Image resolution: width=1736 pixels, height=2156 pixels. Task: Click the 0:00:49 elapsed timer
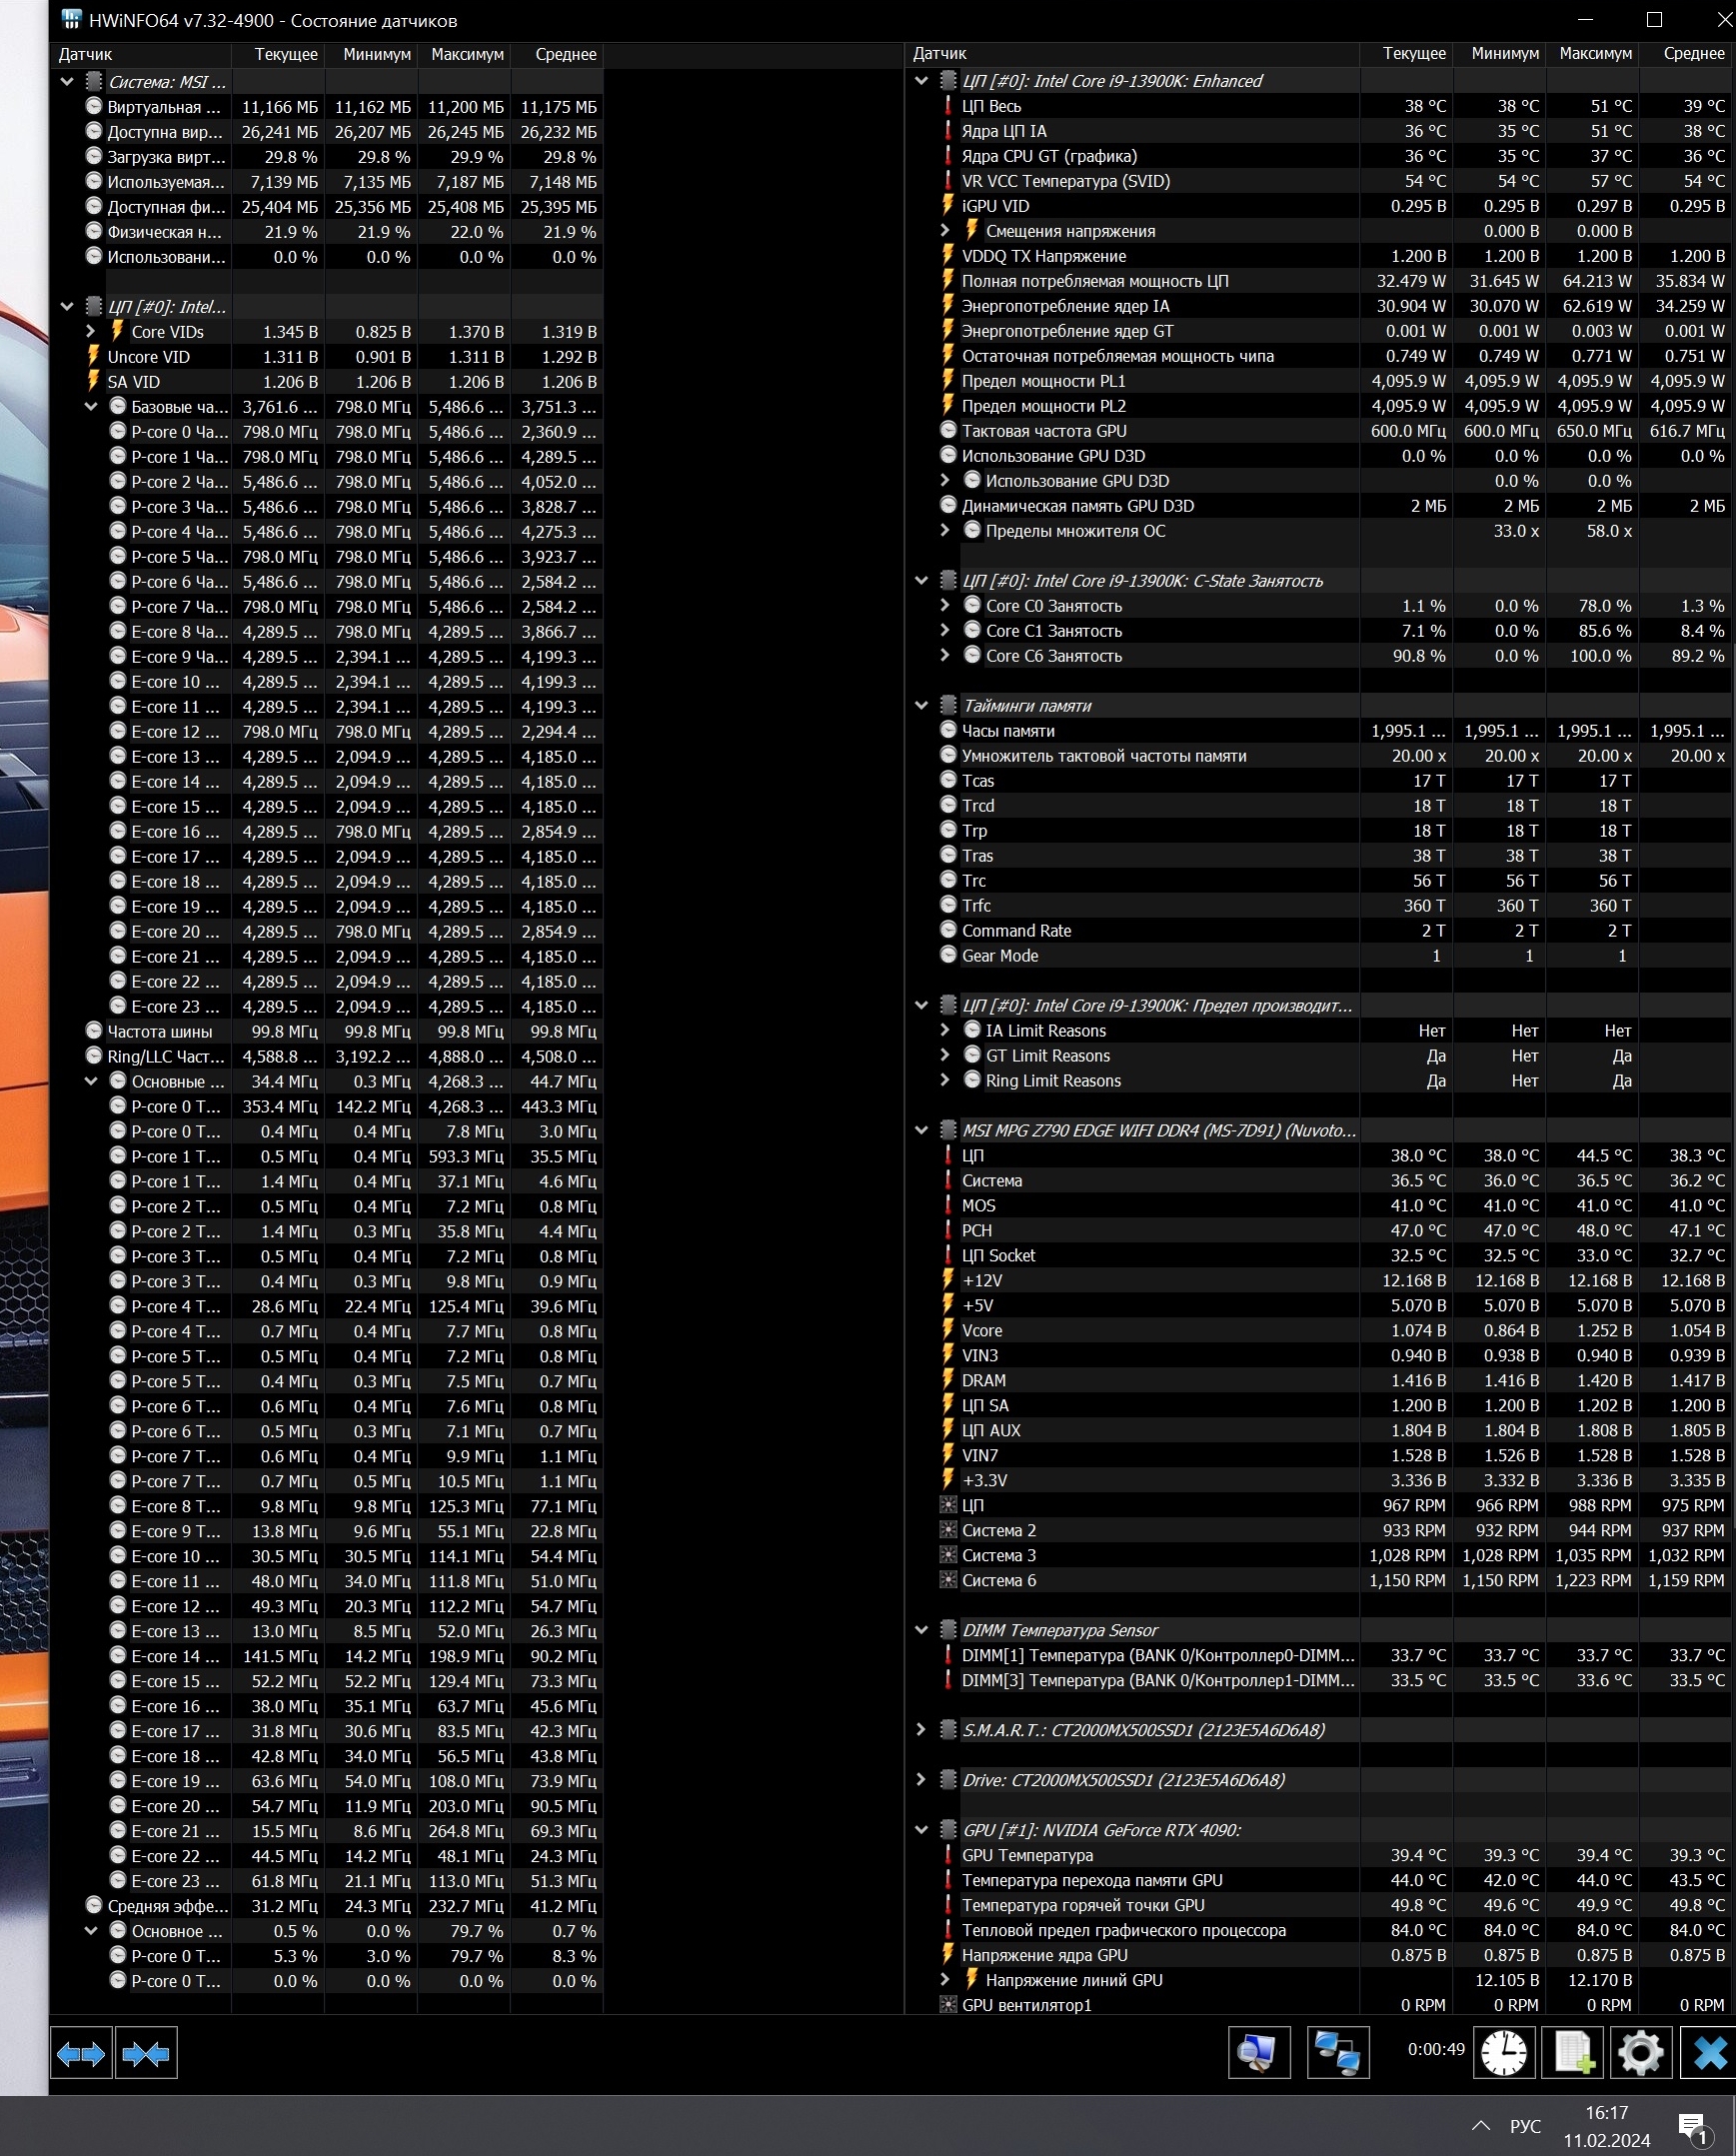pos(1436,2050)
